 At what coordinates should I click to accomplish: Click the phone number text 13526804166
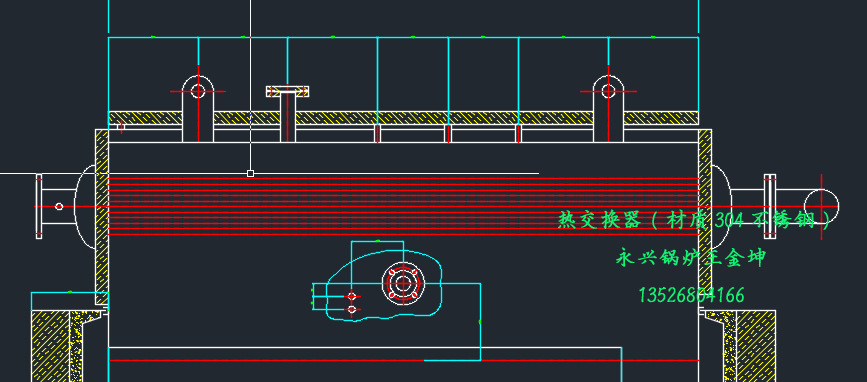click(x=691, y=295)
